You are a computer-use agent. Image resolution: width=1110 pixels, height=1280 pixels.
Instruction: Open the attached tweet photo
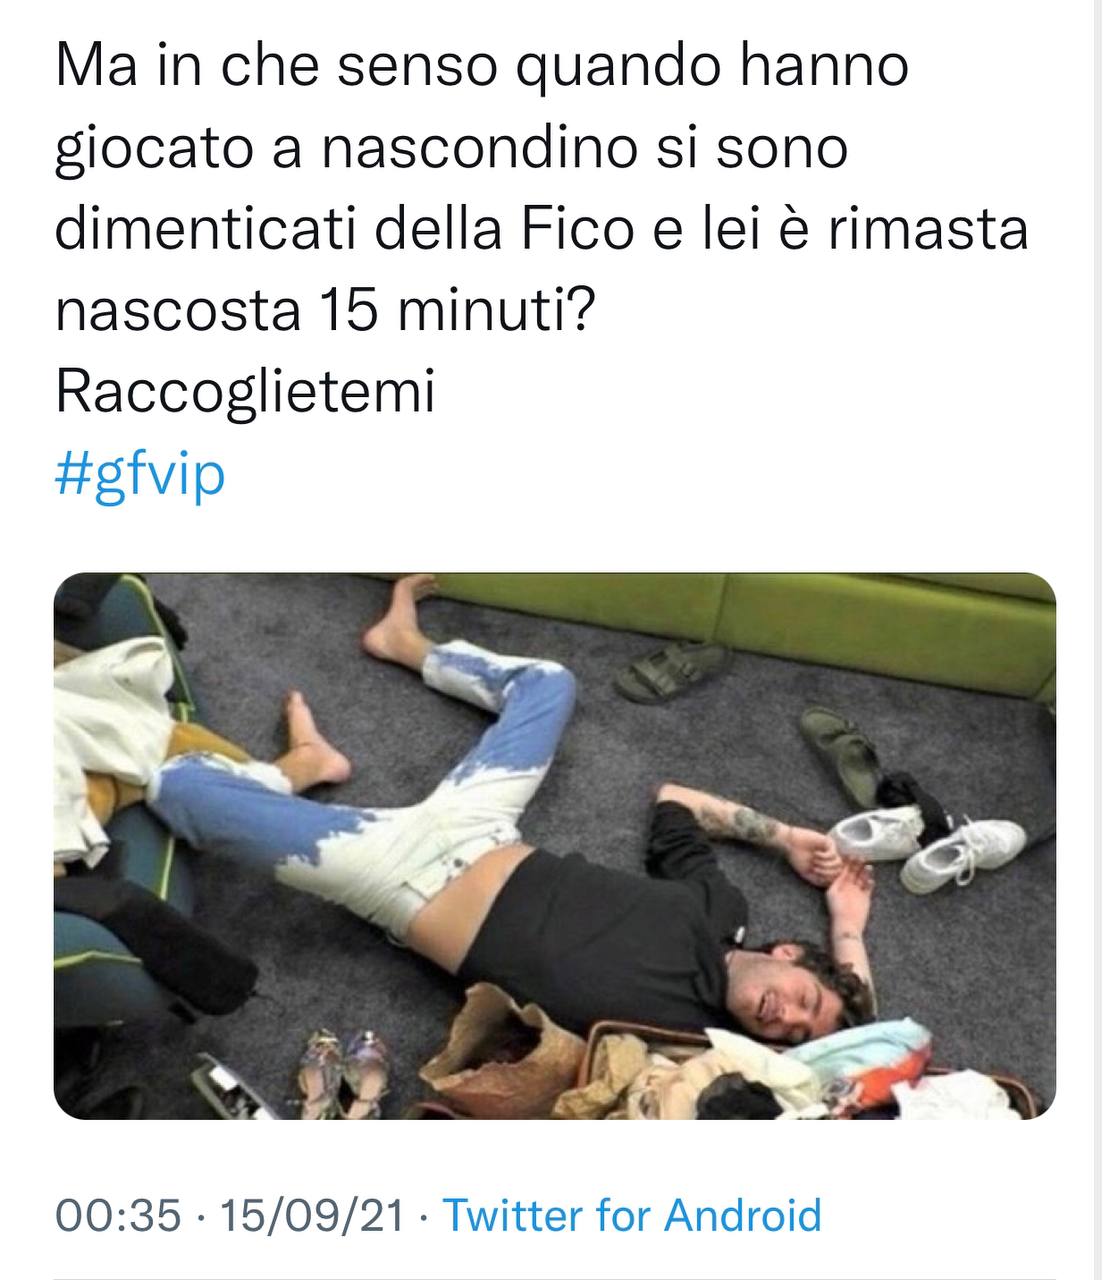point(555,846)
